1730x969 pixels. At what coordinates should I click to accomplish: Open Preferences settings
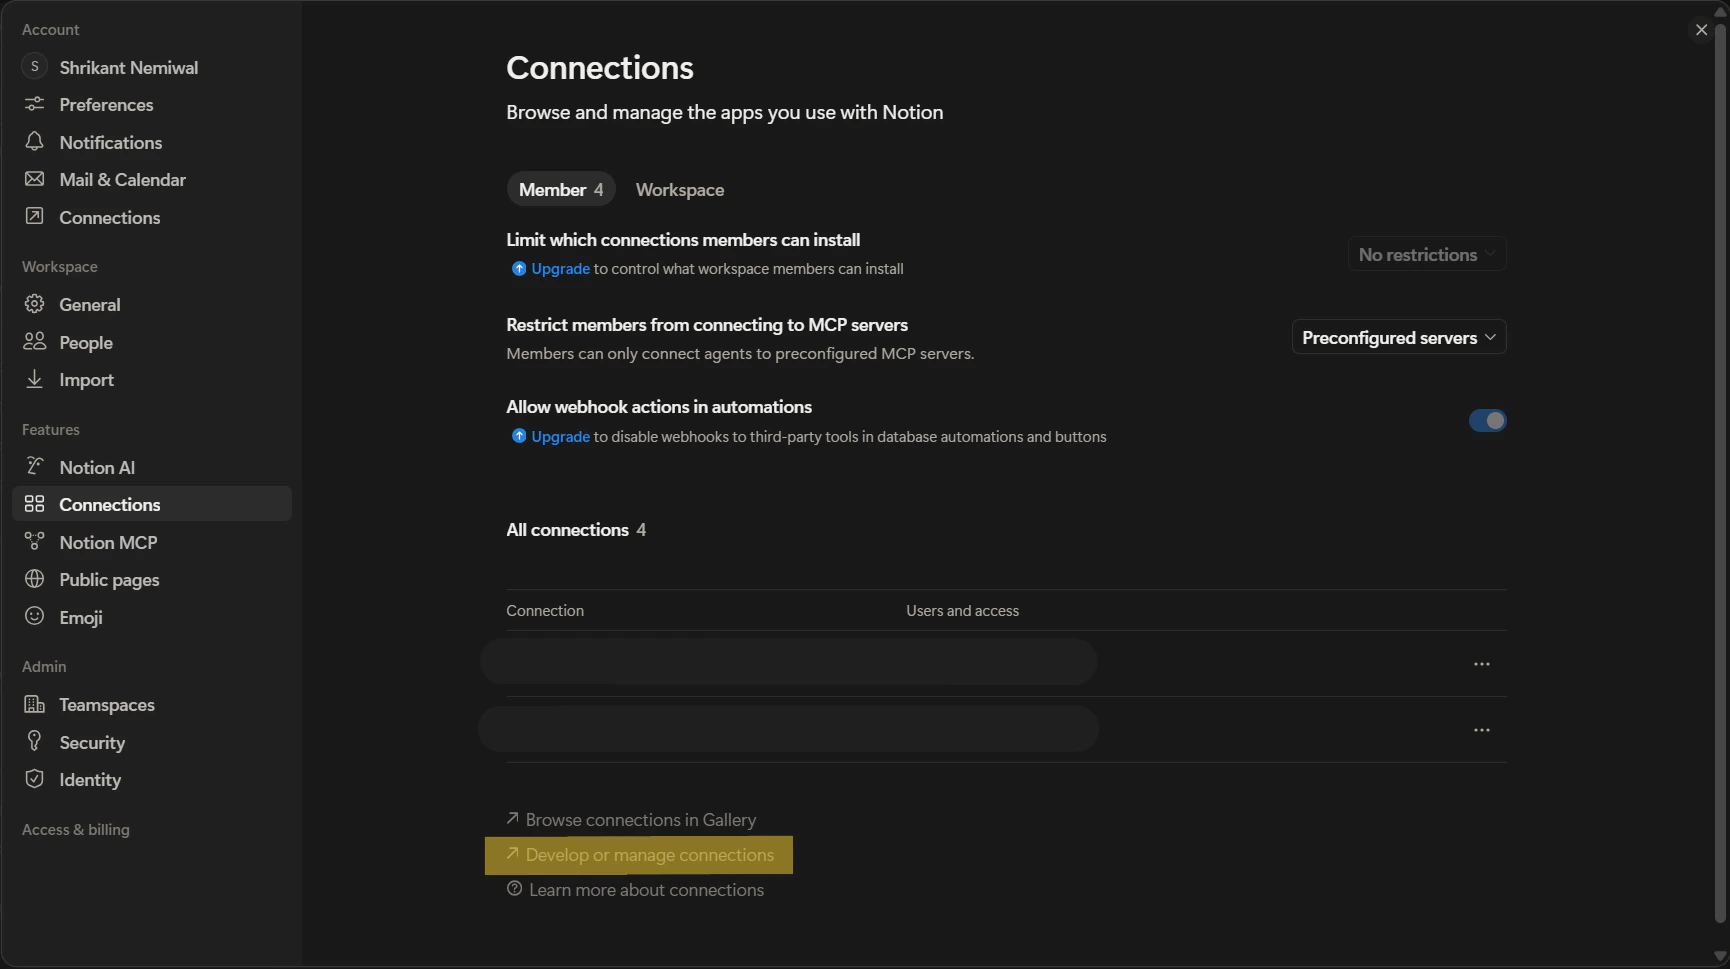click(x=152, y=104)
